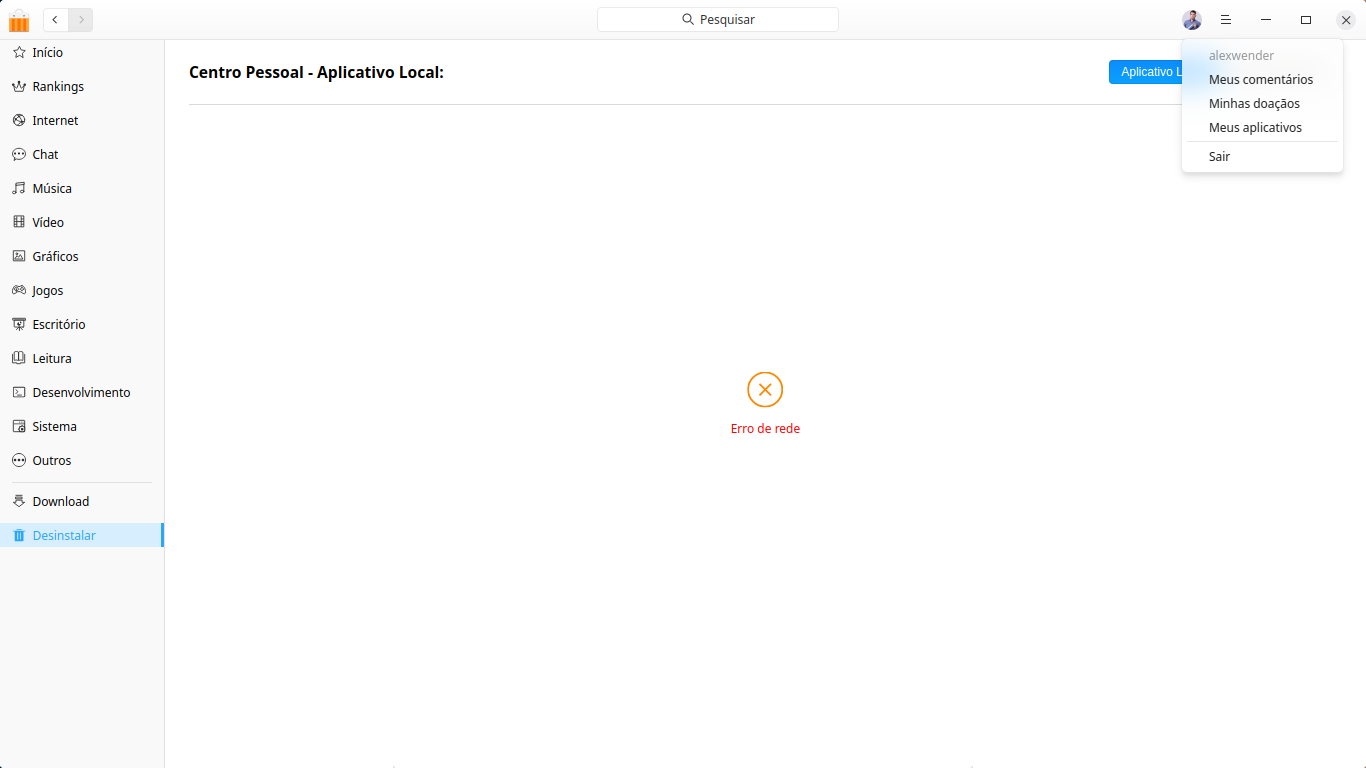
Task: Open the Desenvolvimento section
Action: pyautogui.click(x=82, y=392)
